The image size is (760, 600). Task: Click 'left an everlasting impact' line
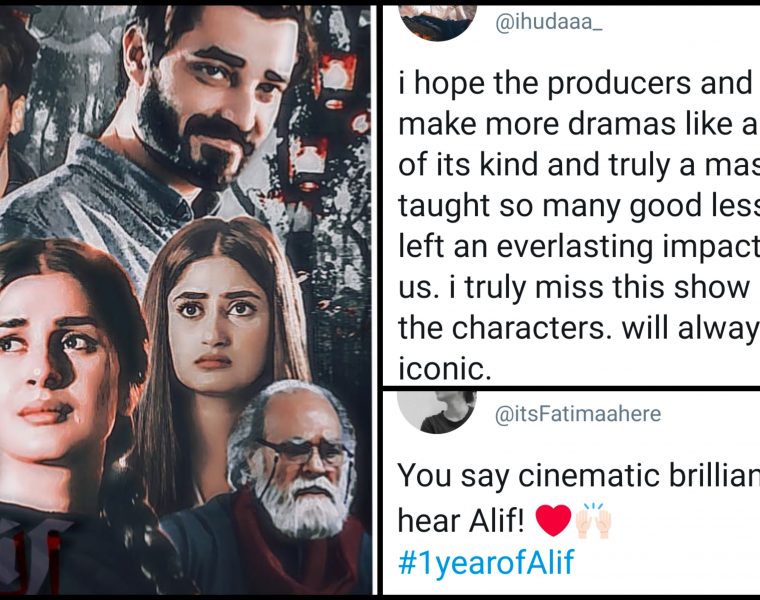point(578,247)
